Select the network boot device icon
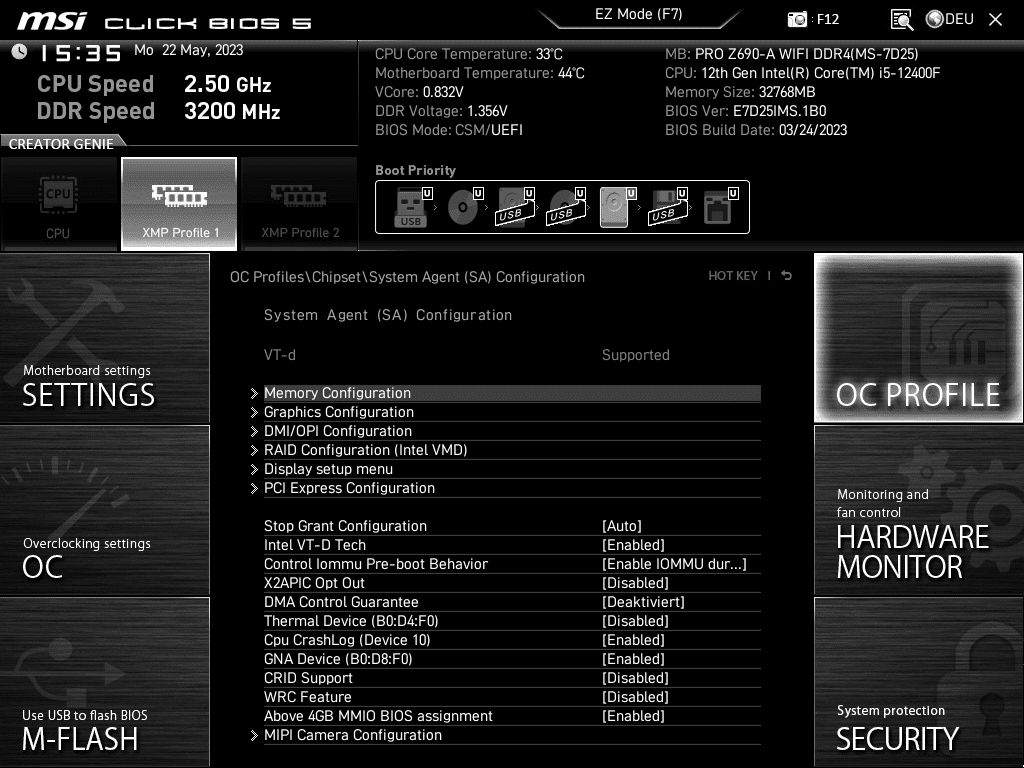Screen dimensions: 1024x768 tap(720, 207)
